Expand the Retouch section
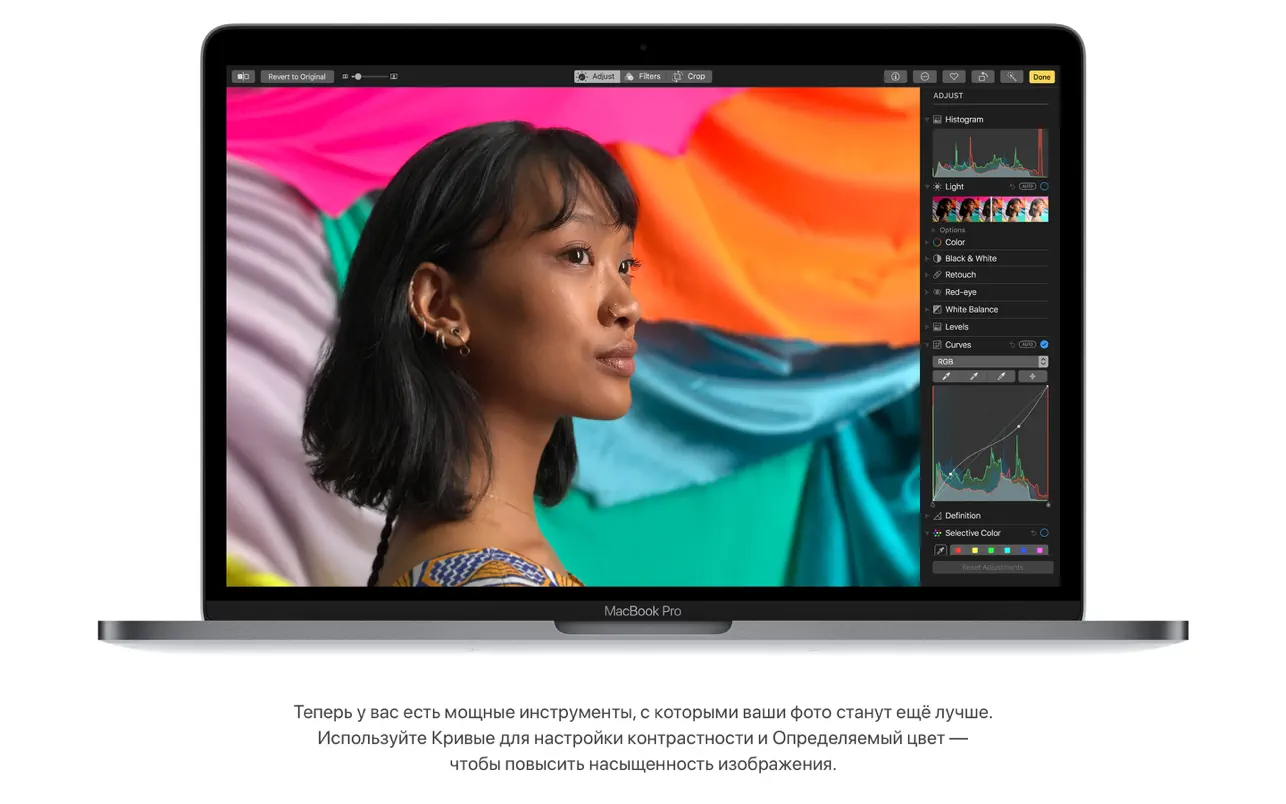The image size is (1286, 804). [927, 275]
